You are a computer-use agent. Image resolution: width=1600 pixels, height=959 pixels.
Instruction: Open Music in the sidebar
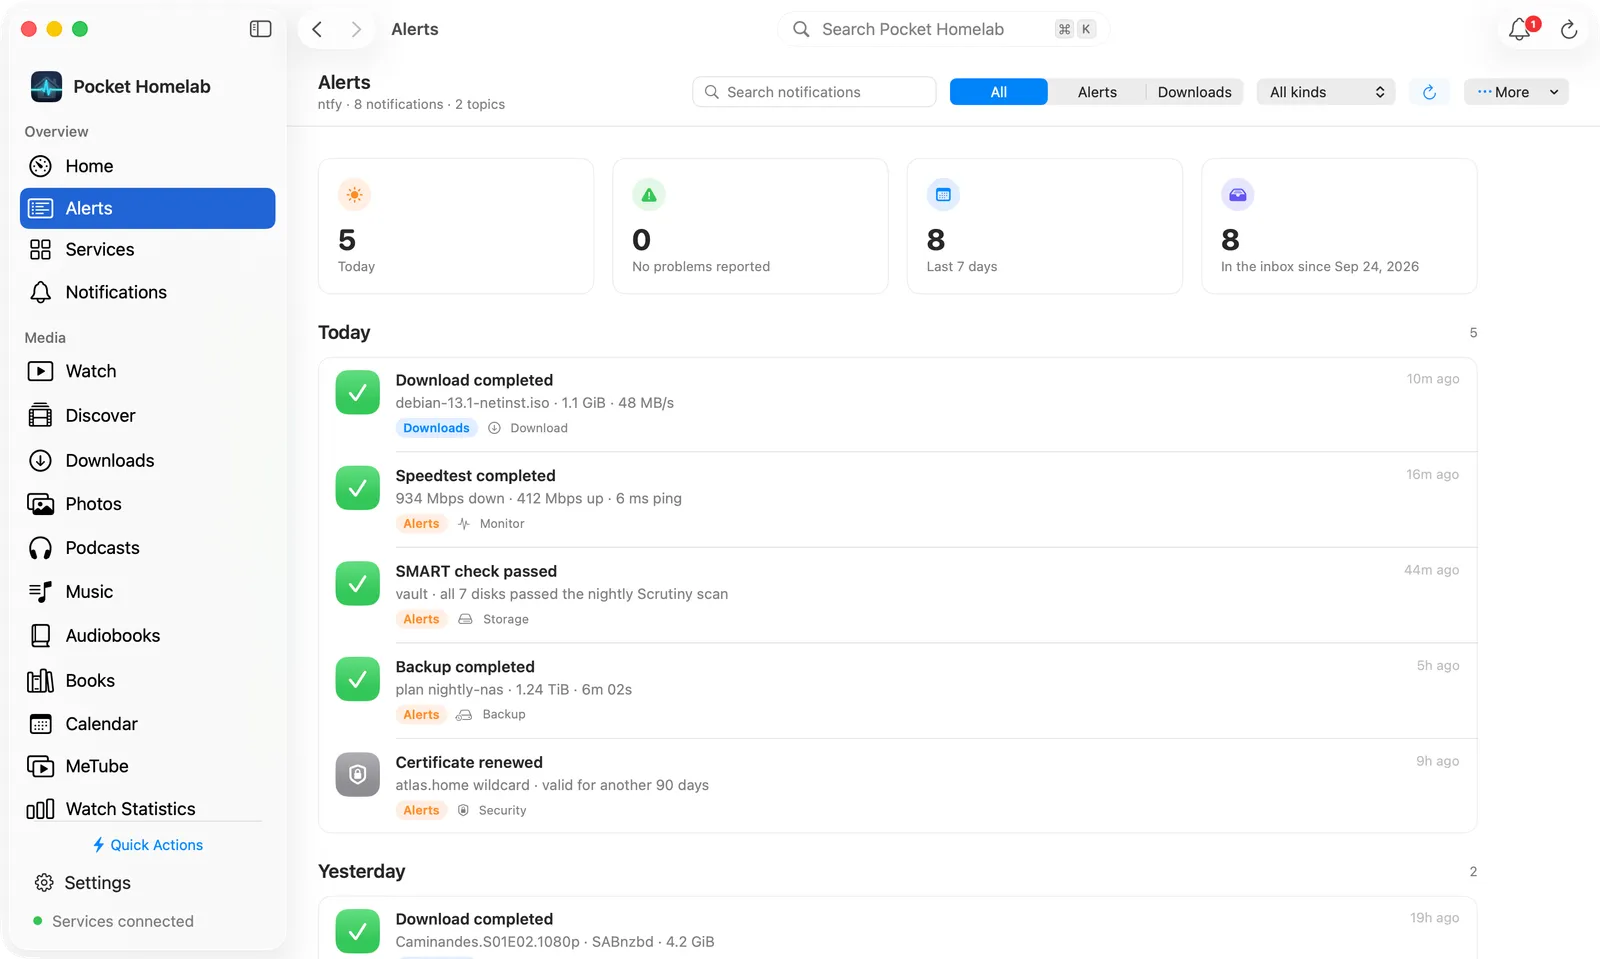point(147,592)
